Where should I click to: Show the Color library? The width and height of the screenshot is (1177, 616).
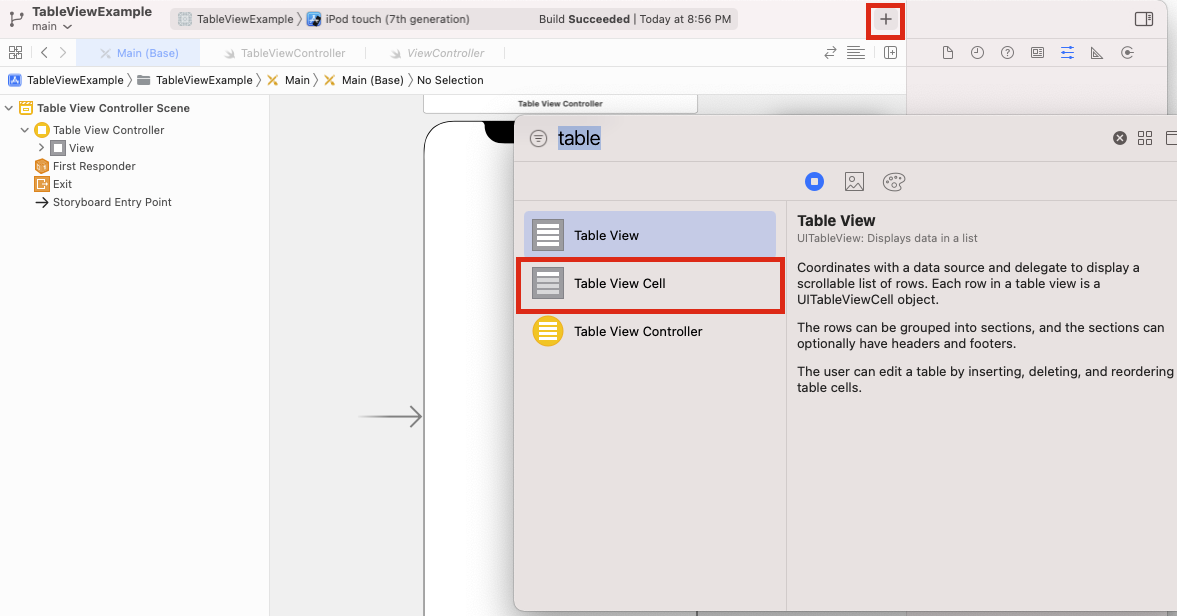(x=894, y=182)
